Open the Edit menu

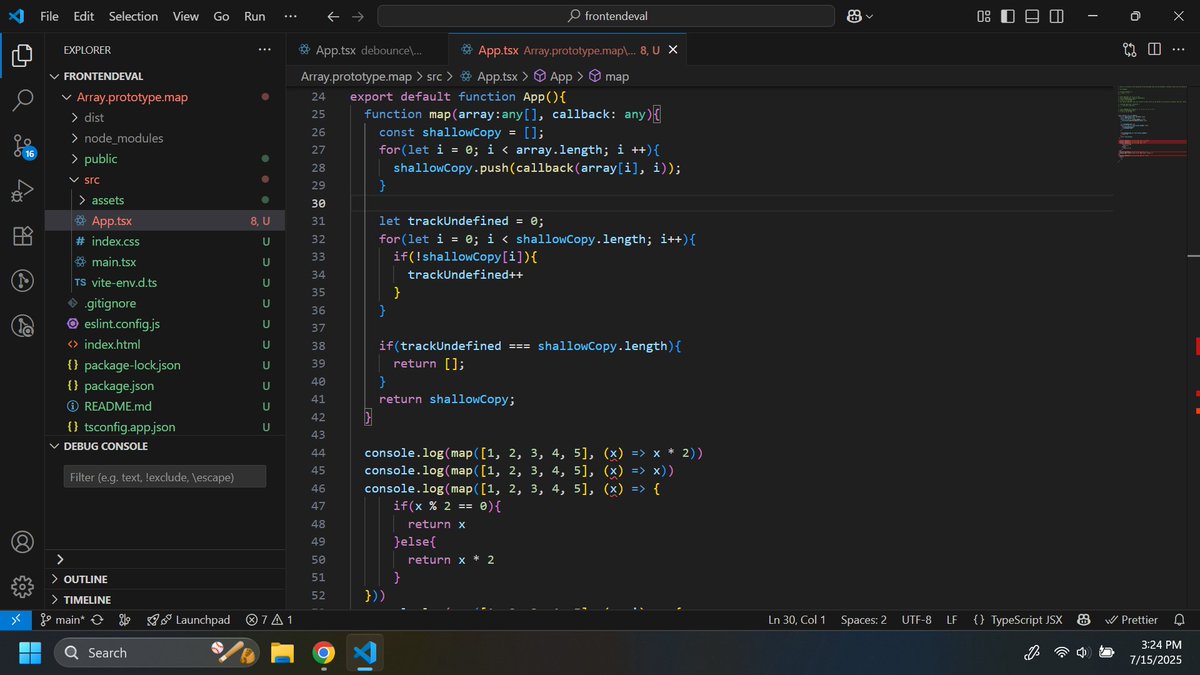point(84,16)
